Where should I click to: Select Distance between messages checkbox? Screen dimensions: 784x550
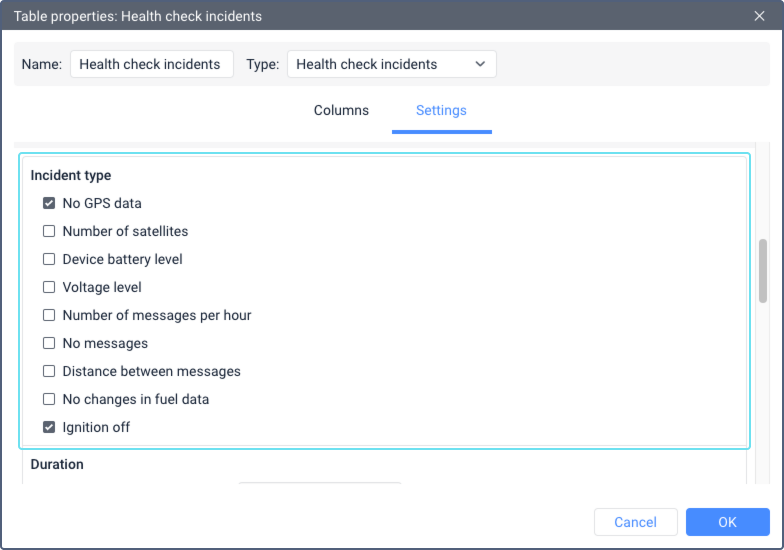pyautogui.click(x=49, y=371)
